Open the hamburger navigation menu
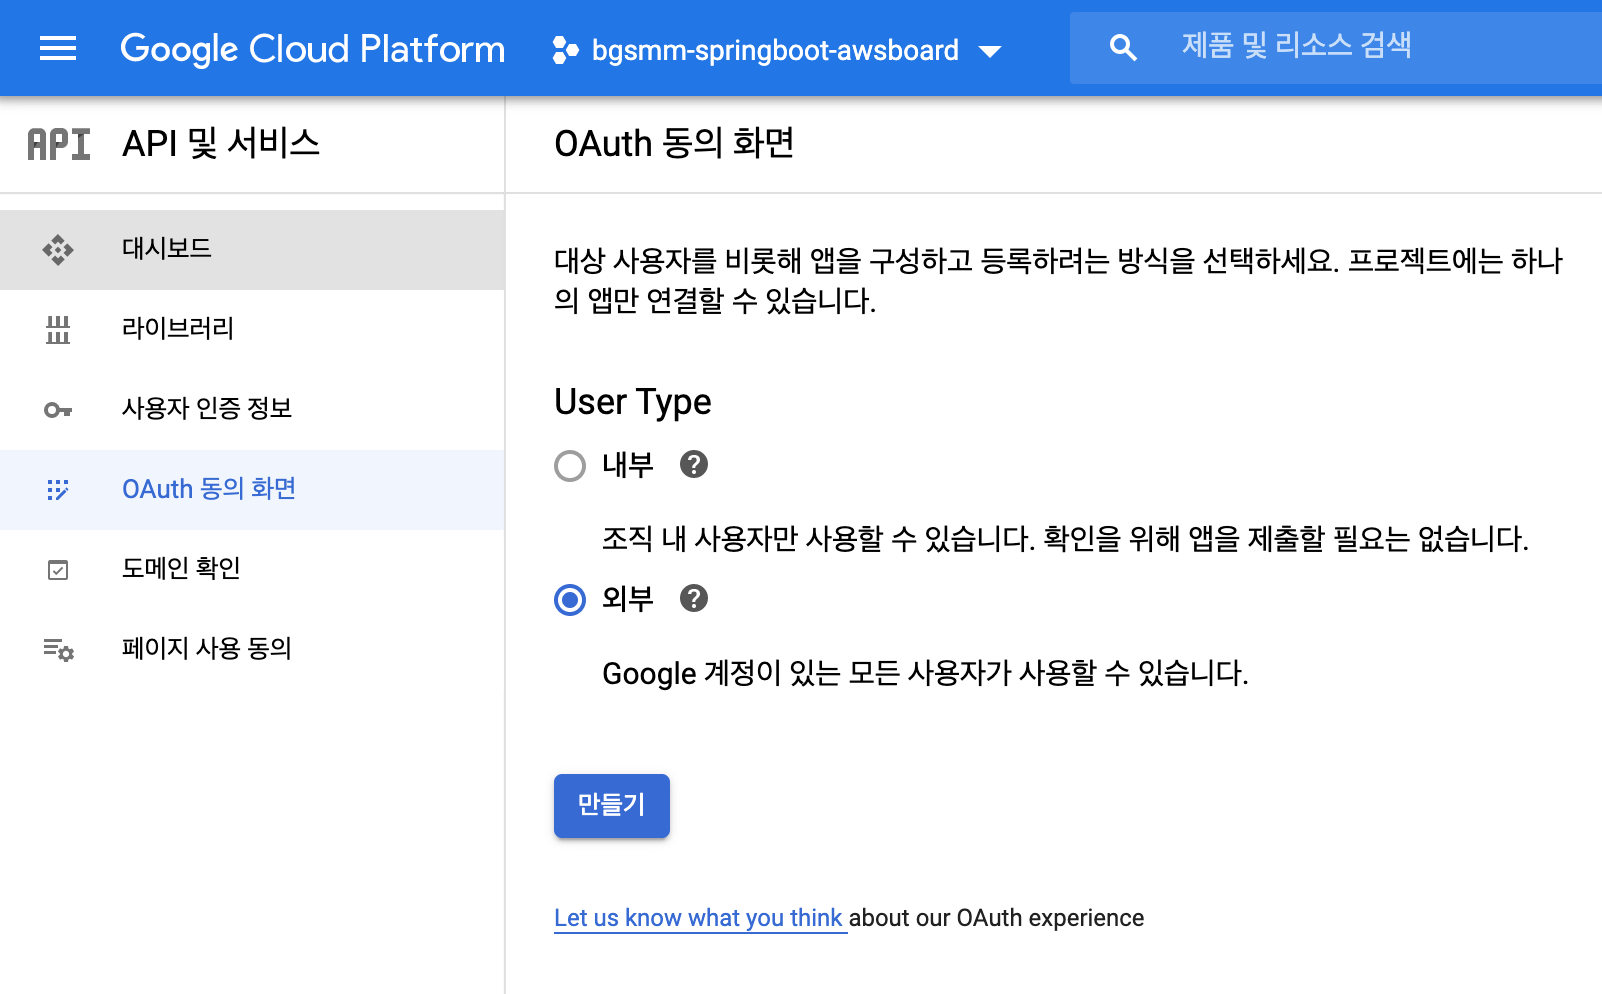The height and width of the screenshot is (994, 1602). point(58,48)
